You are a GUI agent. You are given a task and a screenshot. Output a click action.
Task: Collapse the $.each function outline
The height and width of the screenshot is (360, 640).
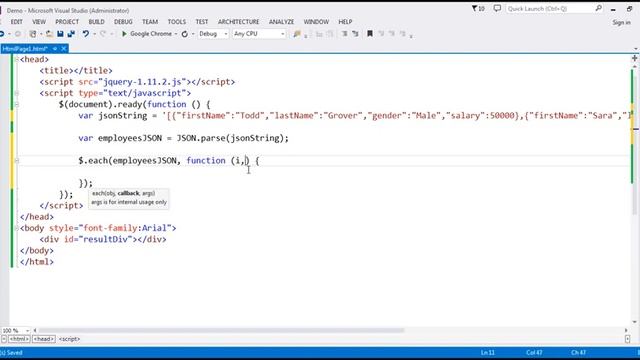(17, 161)
